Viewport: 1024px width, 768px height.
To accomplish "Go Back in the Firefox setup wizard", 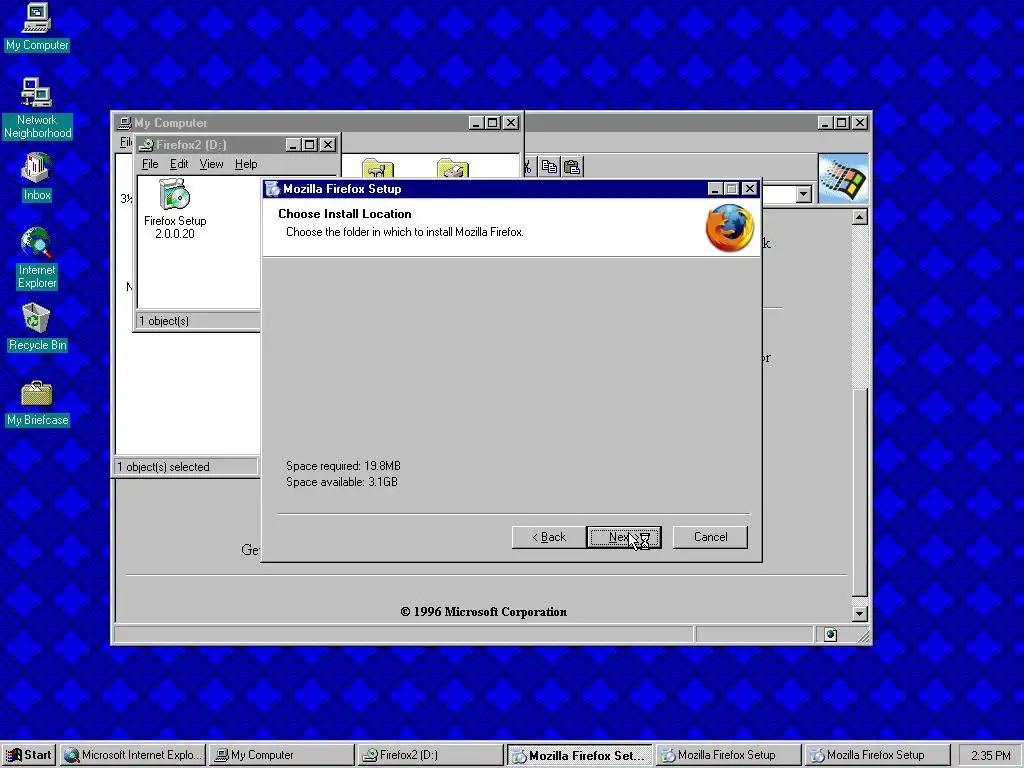I will pyautogui.click(x=549, y=537).
